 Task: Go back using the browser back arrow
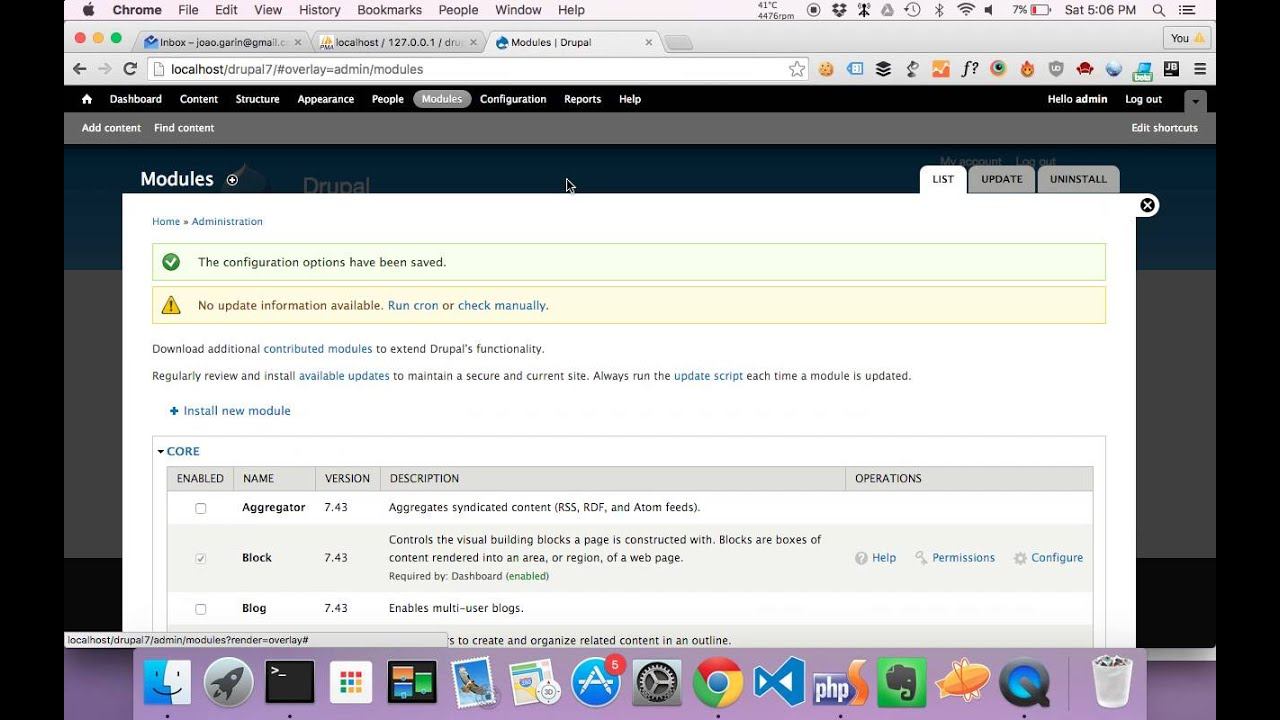point(80,69)
